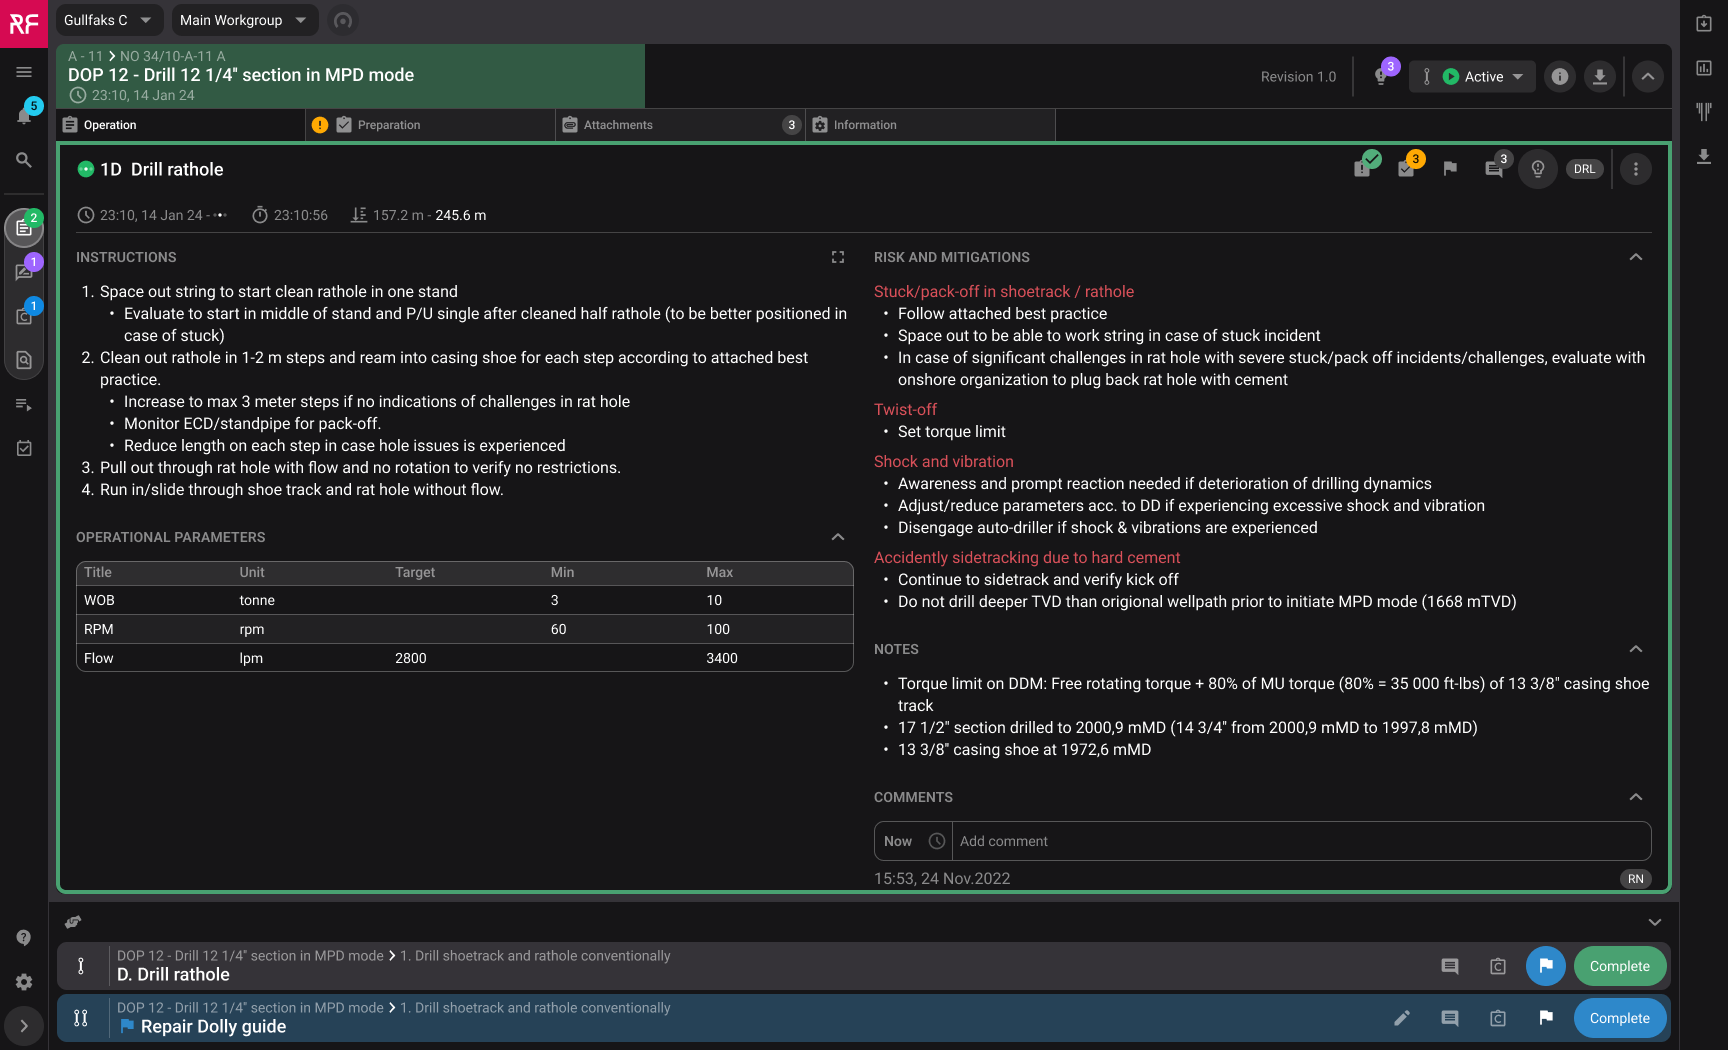Toggle the flag on Repair Dolly guide row
The height and width of the screenshot is (1050, 1728).
pos(1546,1018)
